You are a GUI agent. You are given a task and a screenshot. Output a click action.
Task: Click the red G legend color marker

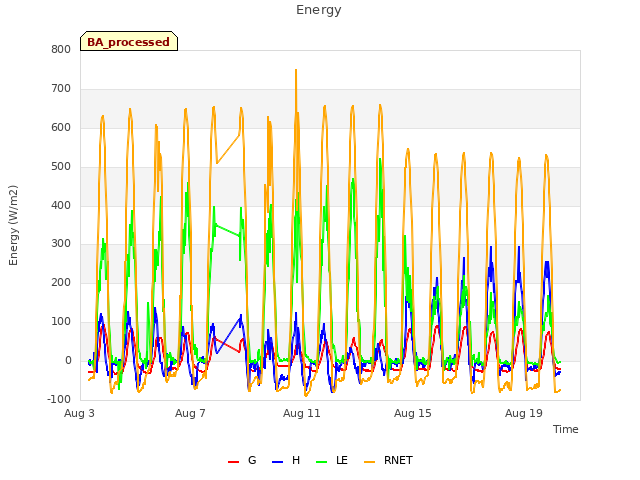tap(233, 462)
